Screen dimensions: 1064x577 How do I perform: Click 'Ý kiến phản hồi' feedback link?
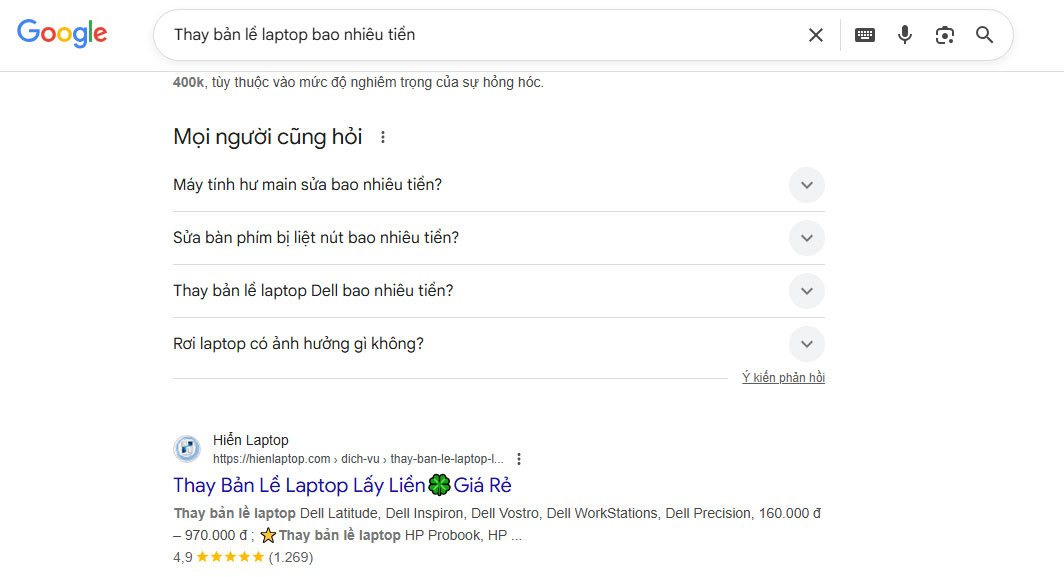tap(783, 377)
